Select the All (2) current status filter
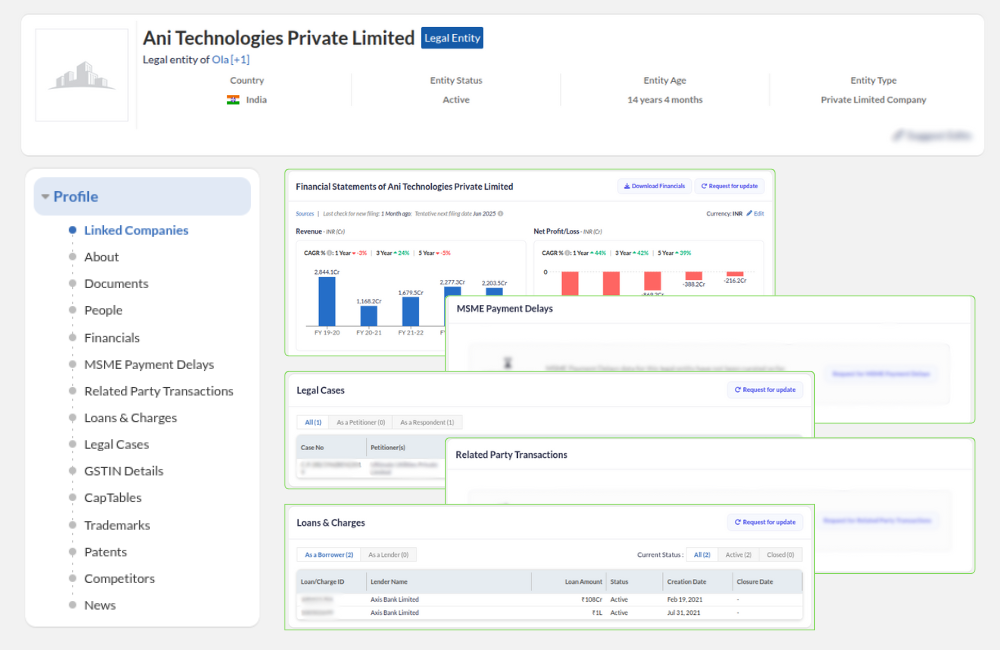Screen dimensions: 1000x650 (x=701, y=555)
